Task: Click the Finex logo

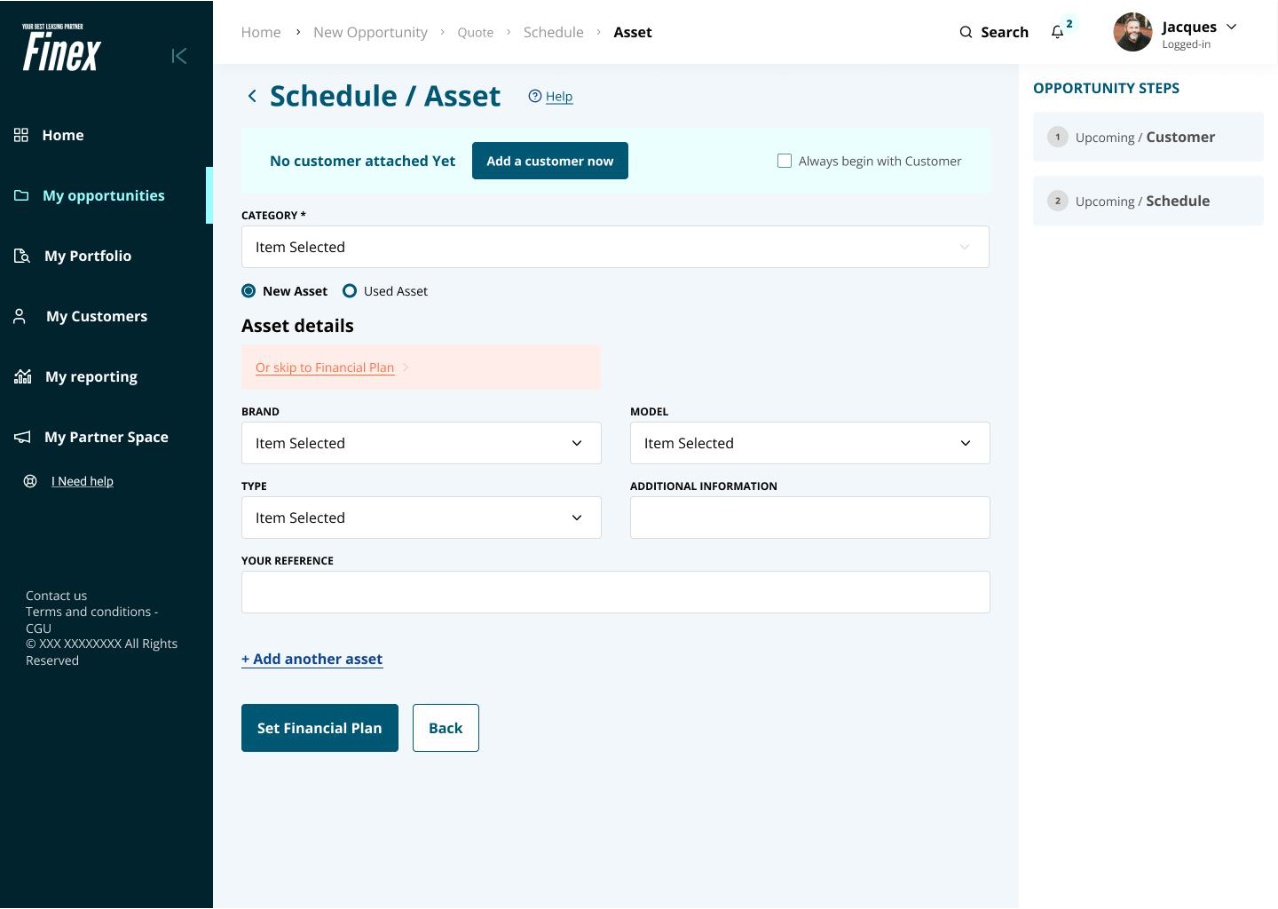Action: tap(61, 47)
